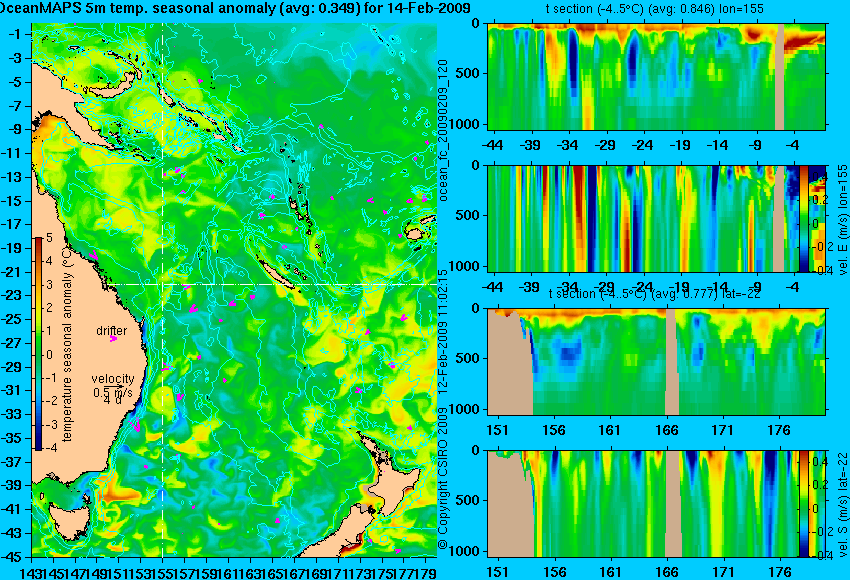Click '166' label under the lat=-22 temperature section
The width and height of the screenshot is (850, 580).
(666, 430)
